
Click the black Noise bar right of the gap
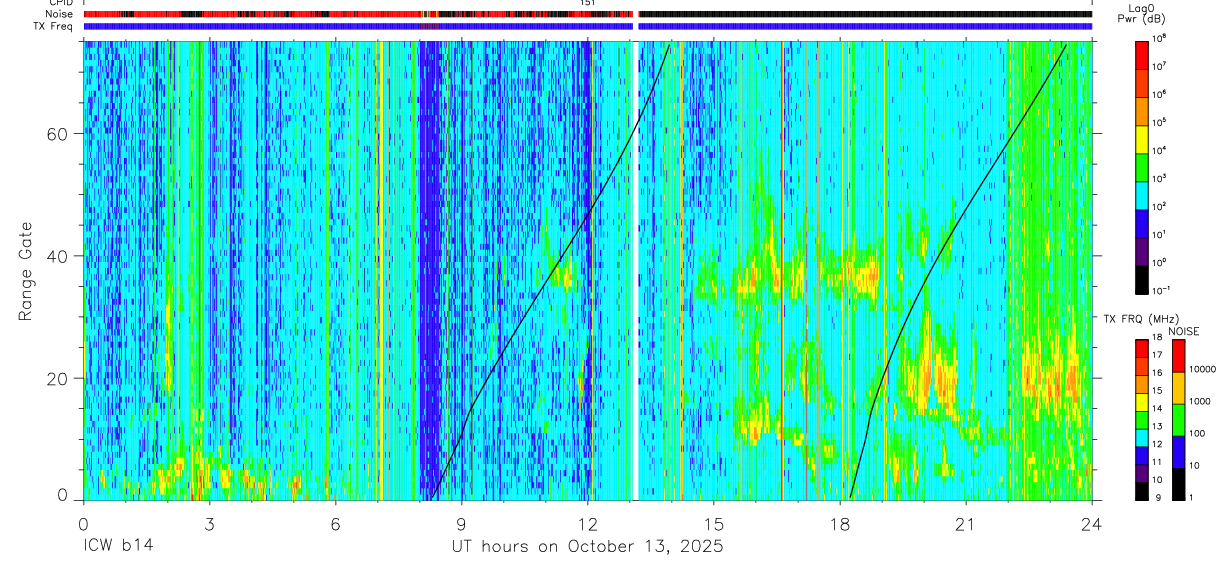coord(865,14)
